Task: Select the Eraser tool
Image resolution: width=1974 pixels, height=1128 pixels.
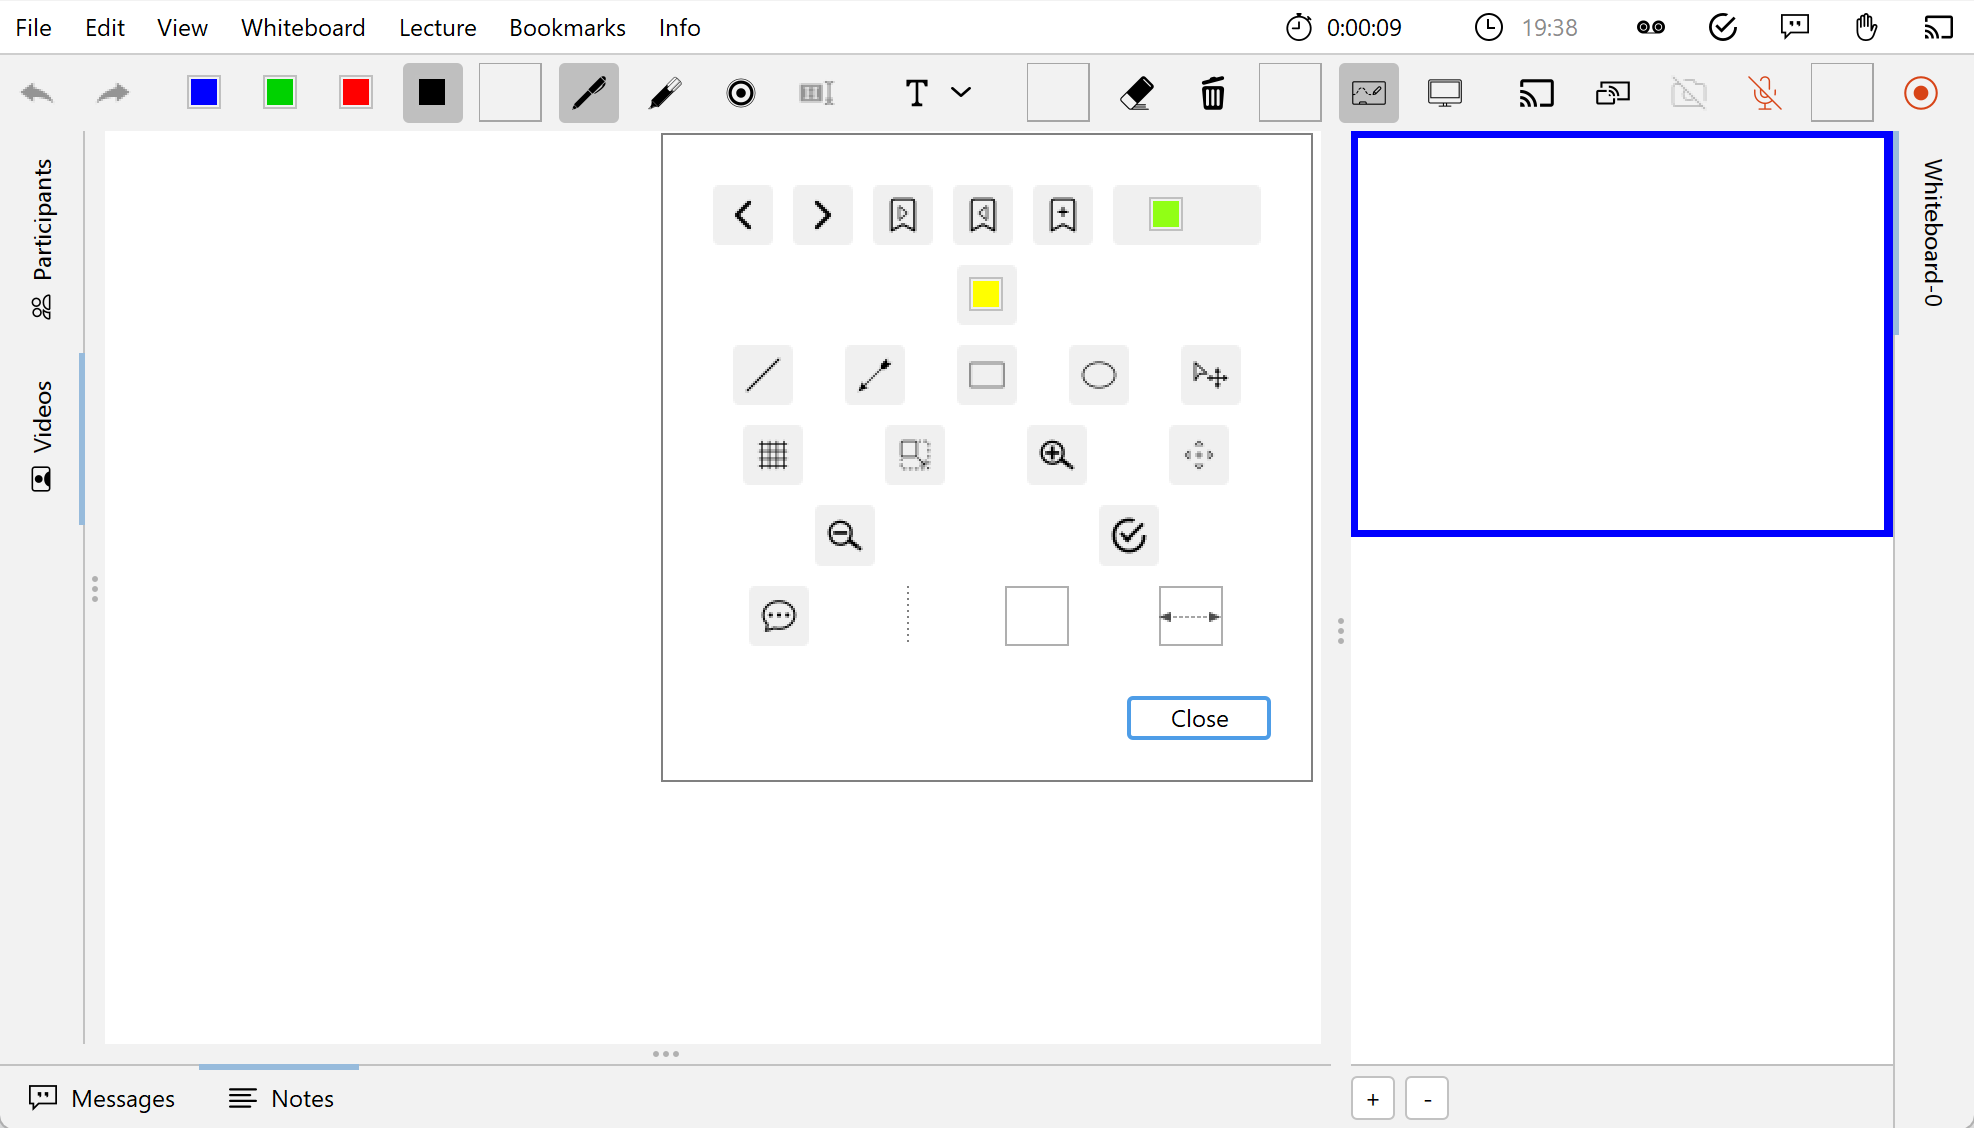Action: (x=1137, y=92)
